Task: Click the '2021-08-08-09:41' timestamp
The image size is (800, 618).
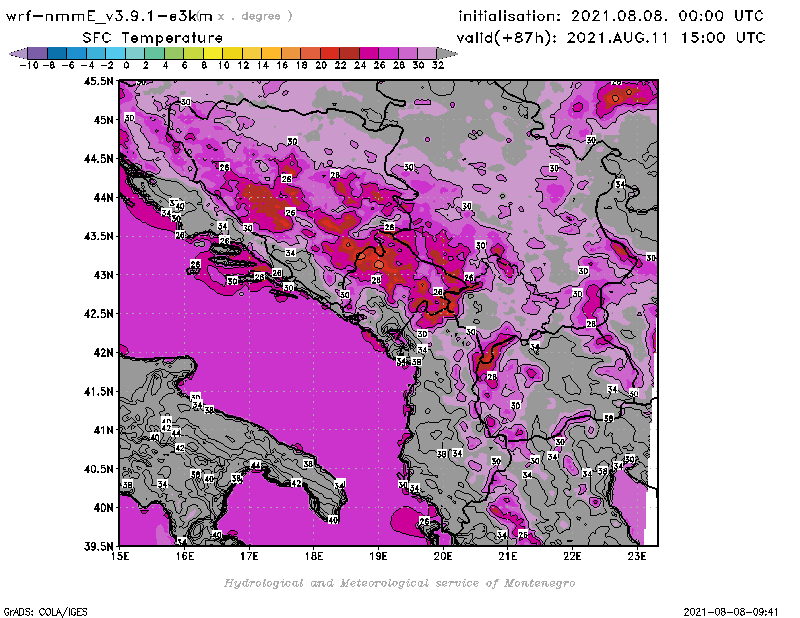Action: coord(731,611)
